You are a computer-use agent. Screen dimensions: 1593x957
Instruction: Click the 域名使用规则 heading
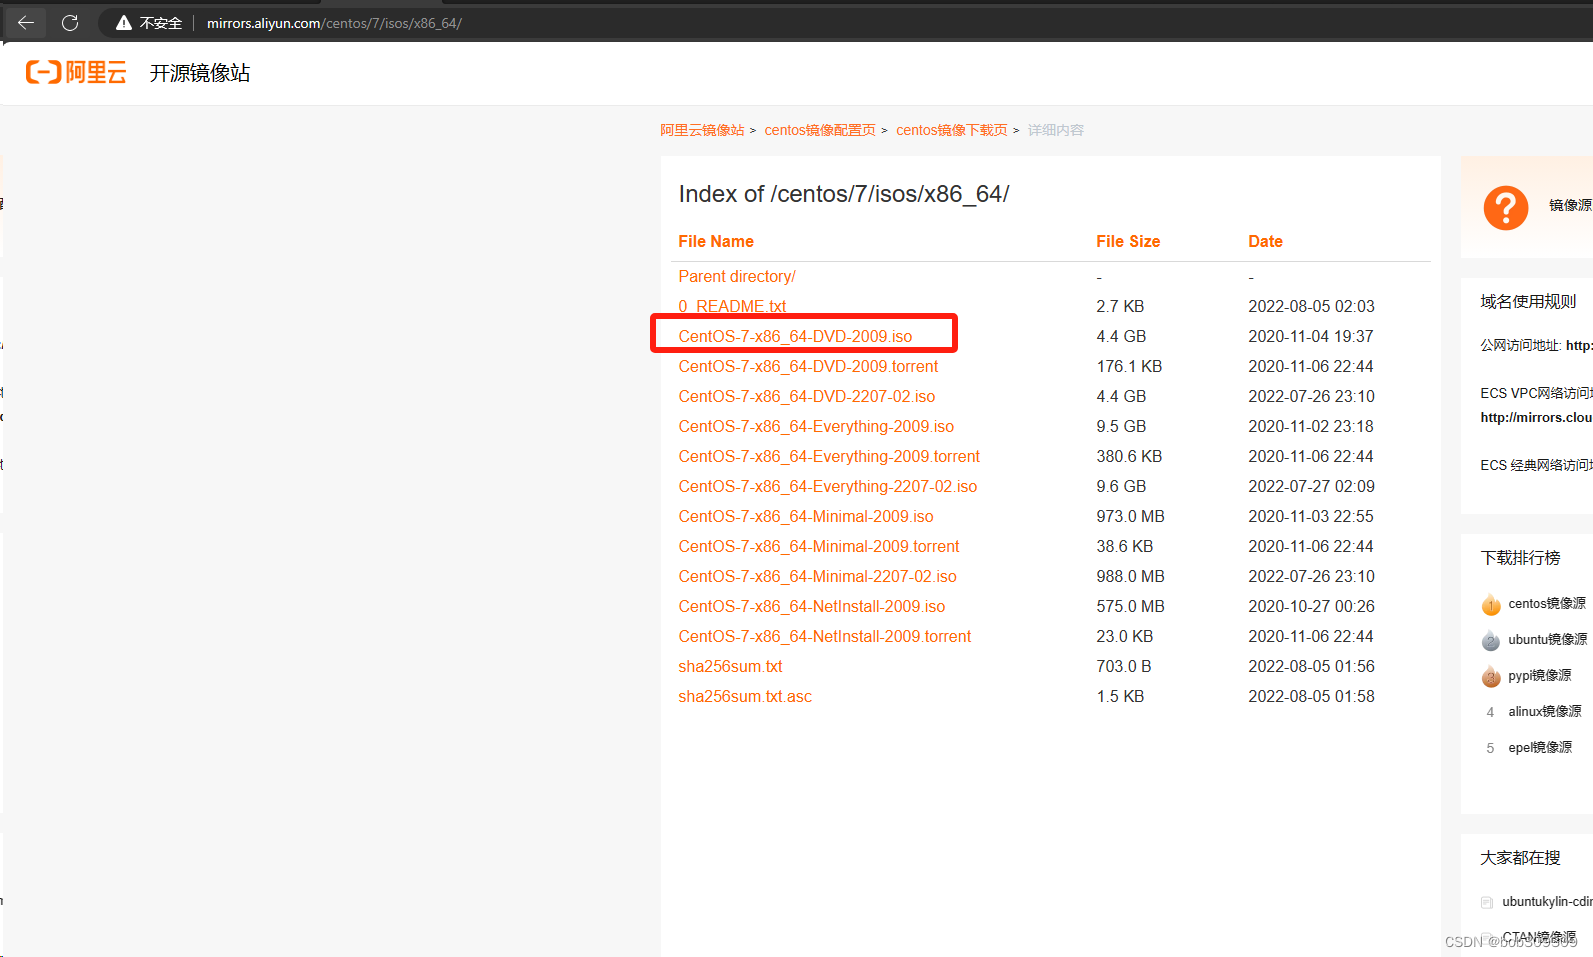coord(1528,302)
